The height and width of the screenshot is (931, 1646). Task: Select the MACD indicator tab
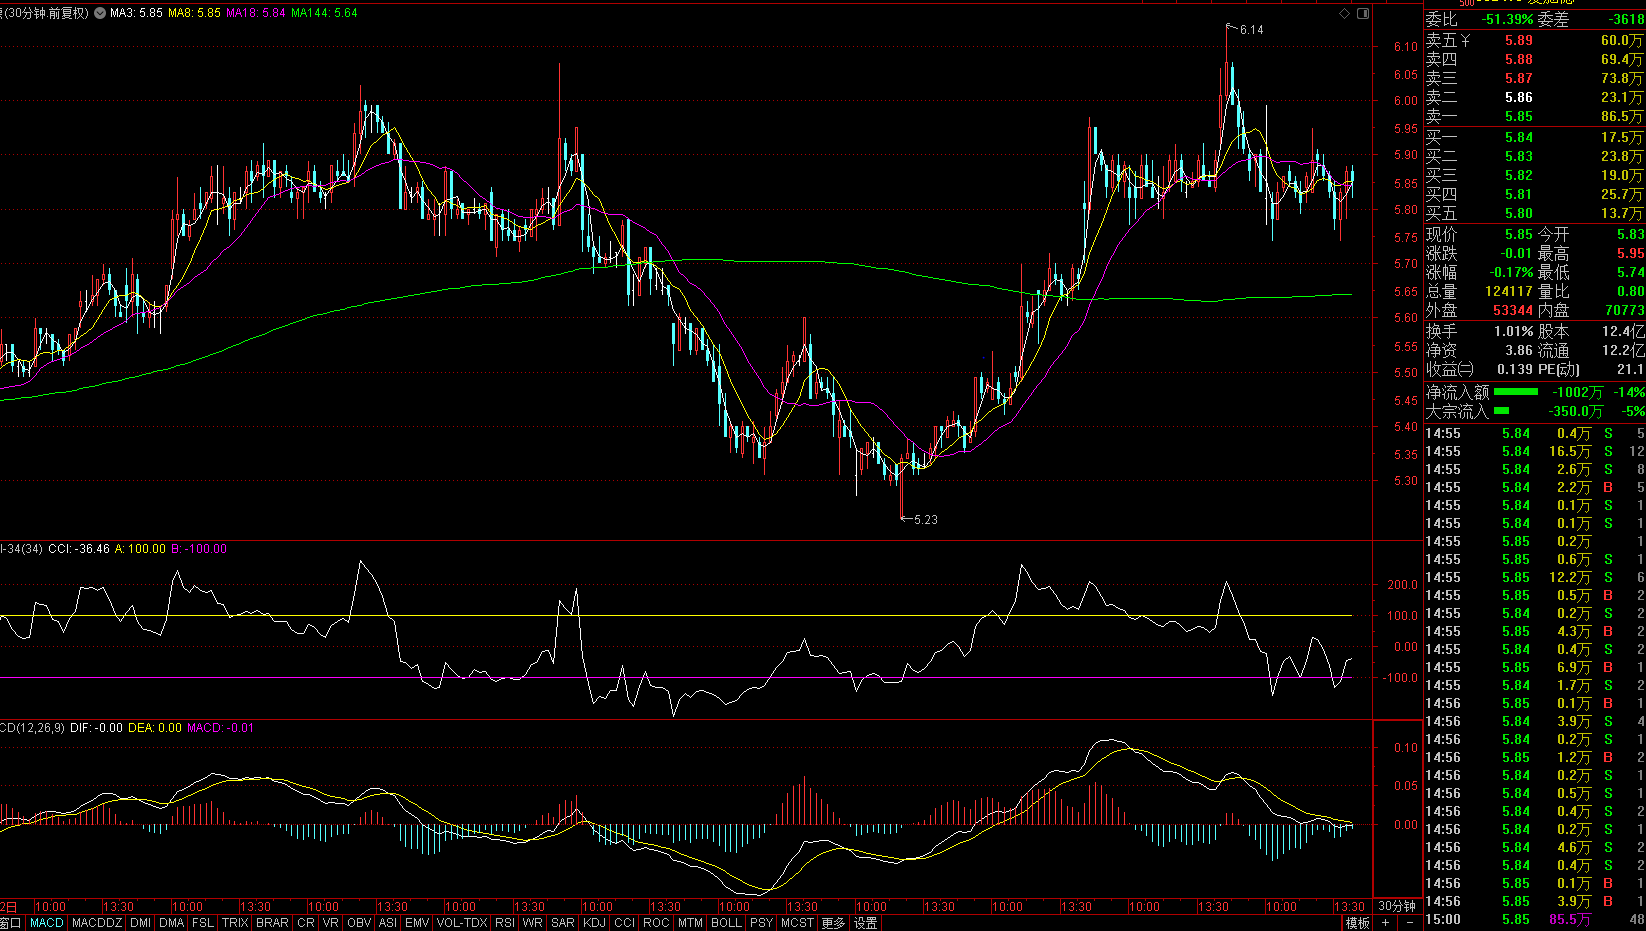[x=47, y=923]
